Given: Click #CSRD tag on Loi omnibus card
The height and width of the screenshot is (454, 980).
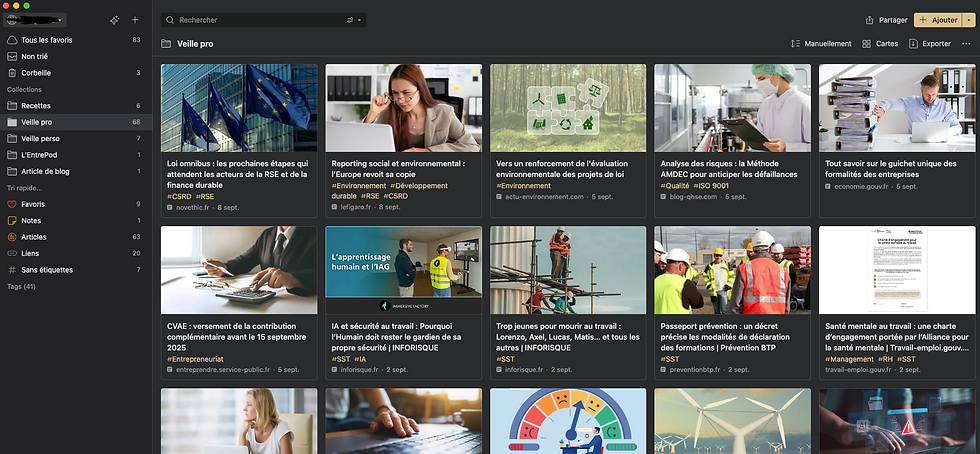Looking at the screenshot, I should coord(179,196).
